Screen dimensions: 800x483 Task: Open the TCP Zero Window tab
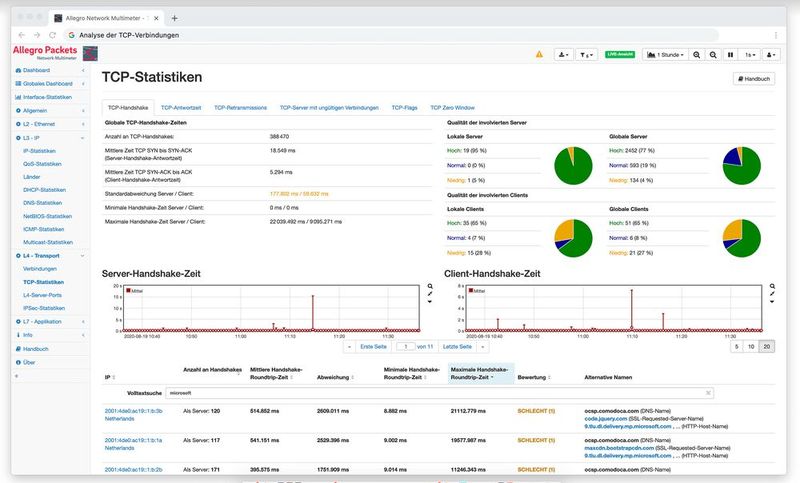coord(452,107)
